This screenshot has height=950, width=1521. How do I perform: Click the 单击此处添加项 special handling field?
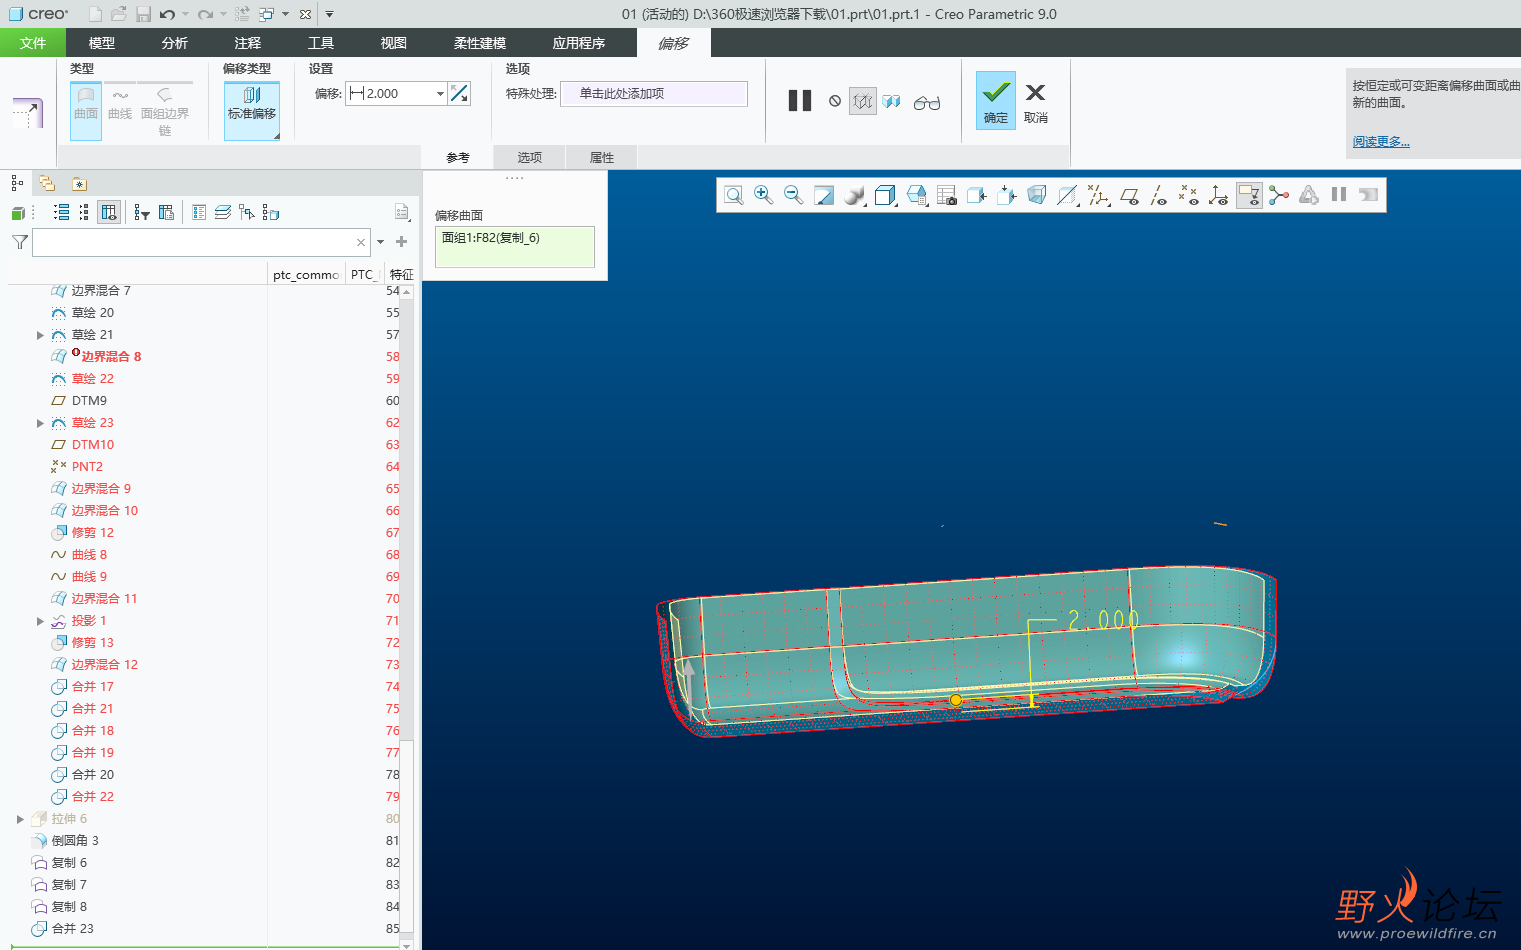(x=654, y=93)
